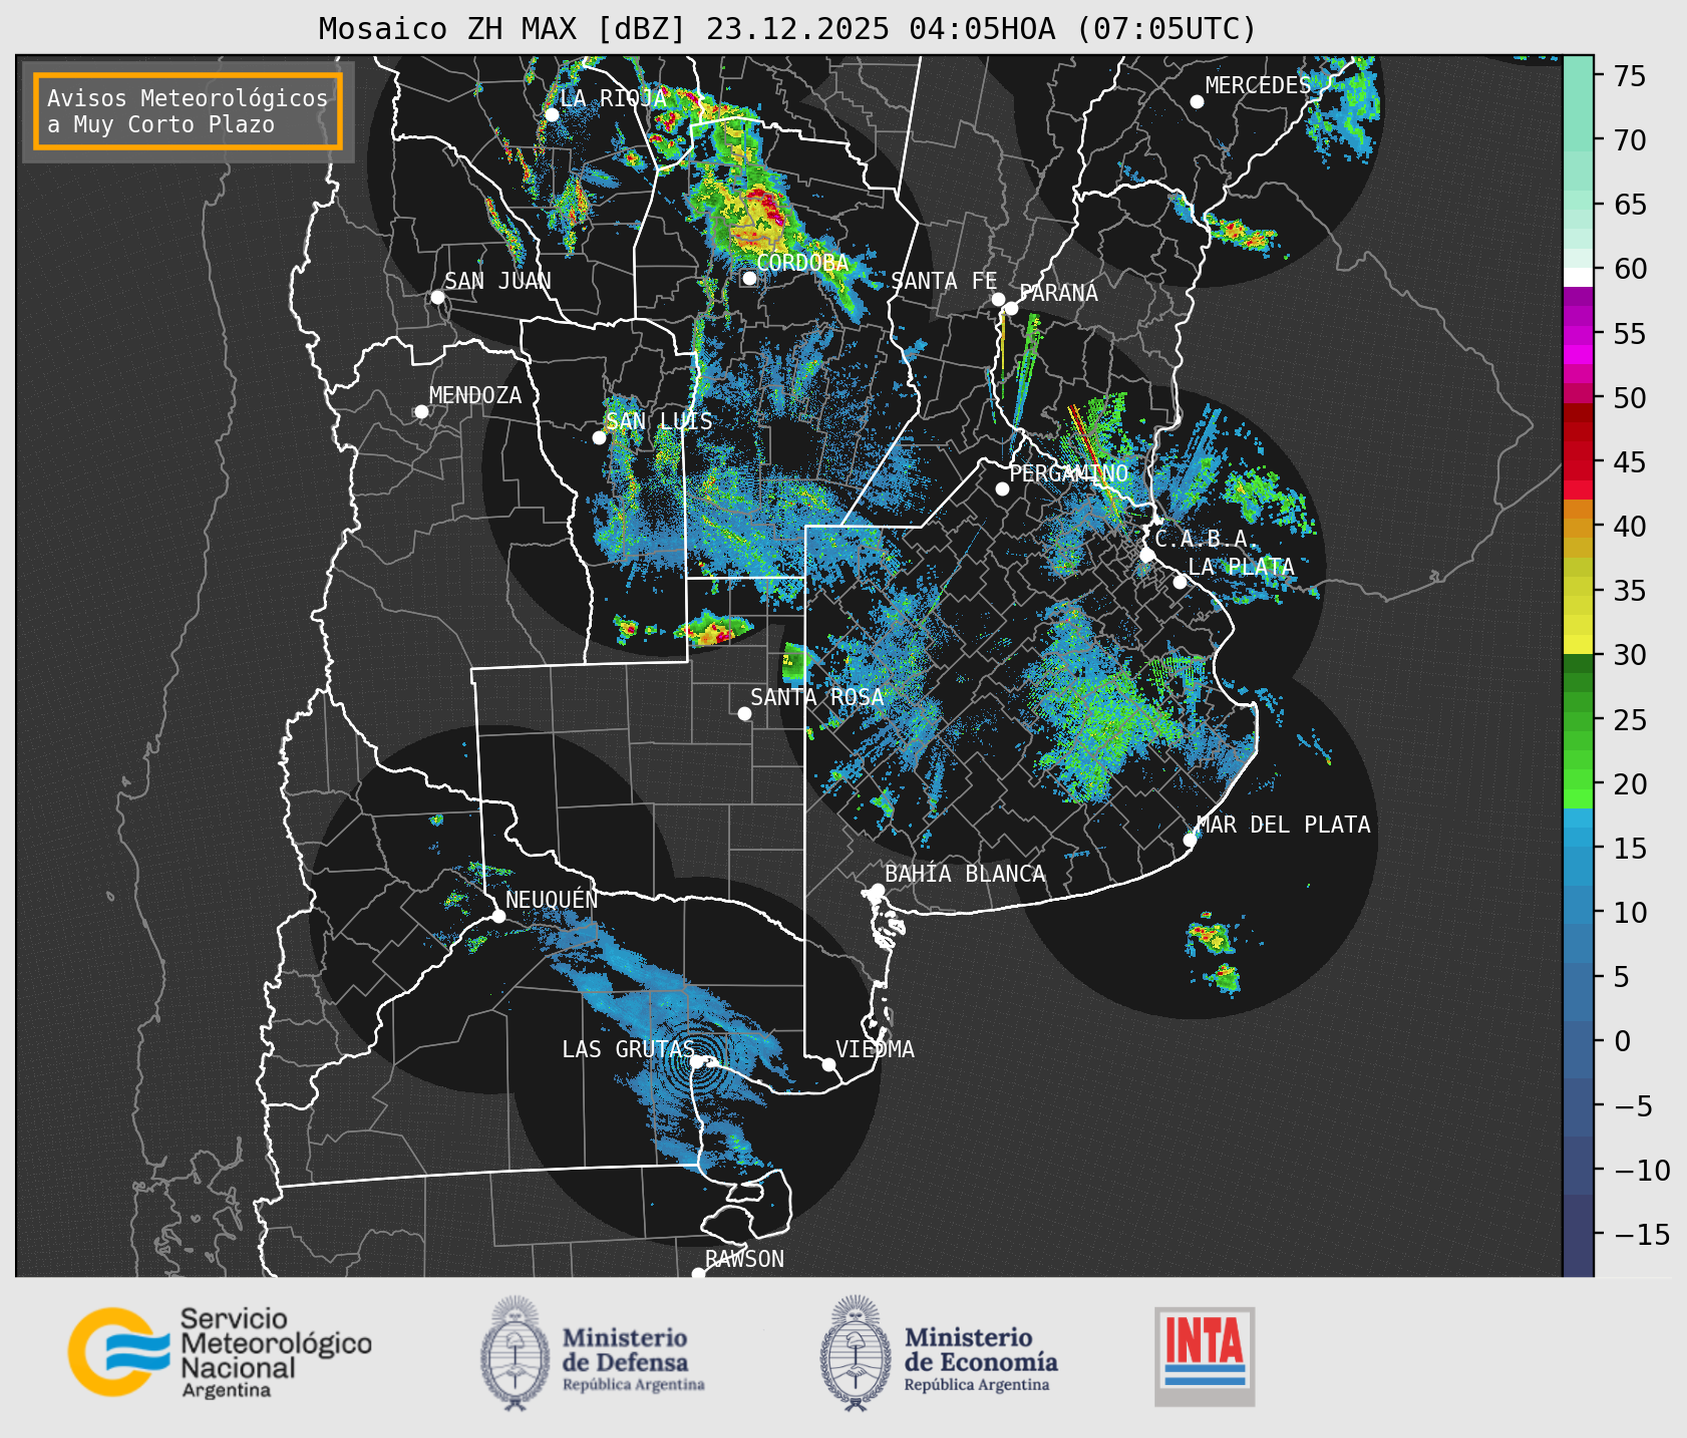Select the Pergamino marker dot
Viewport: 1687px width, 1438px height.
tap(1002, 488)
